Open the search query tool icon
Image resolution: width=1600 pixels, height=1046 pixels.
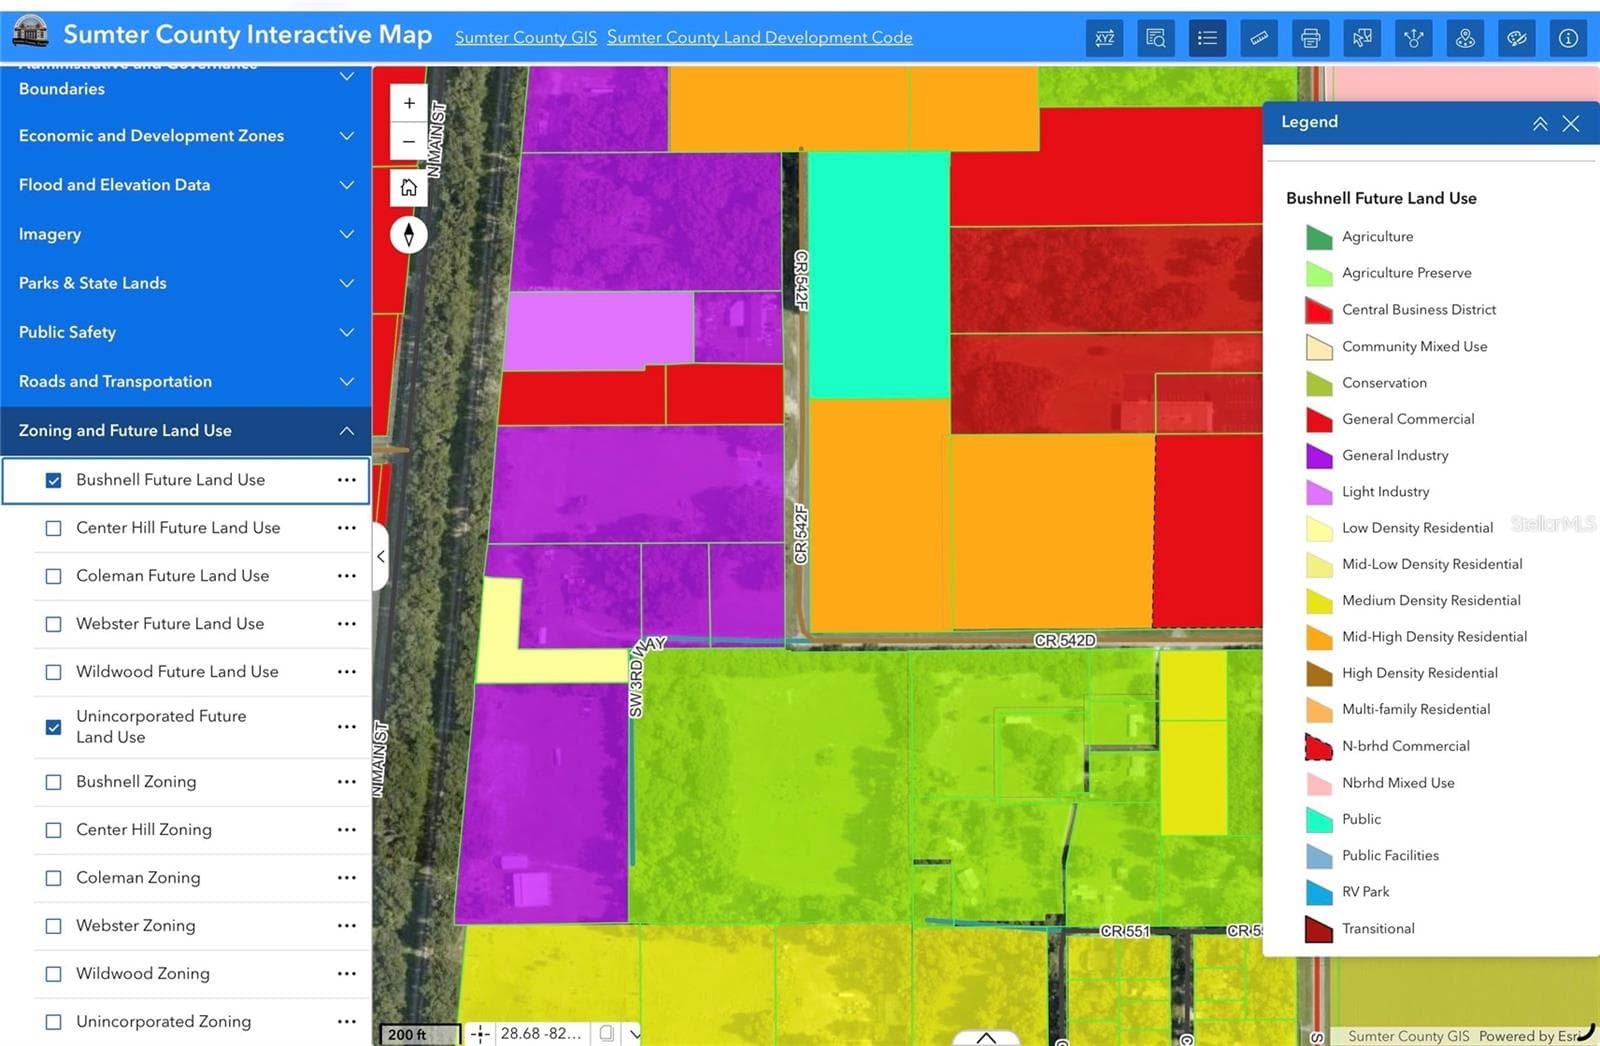point(1156,38)
